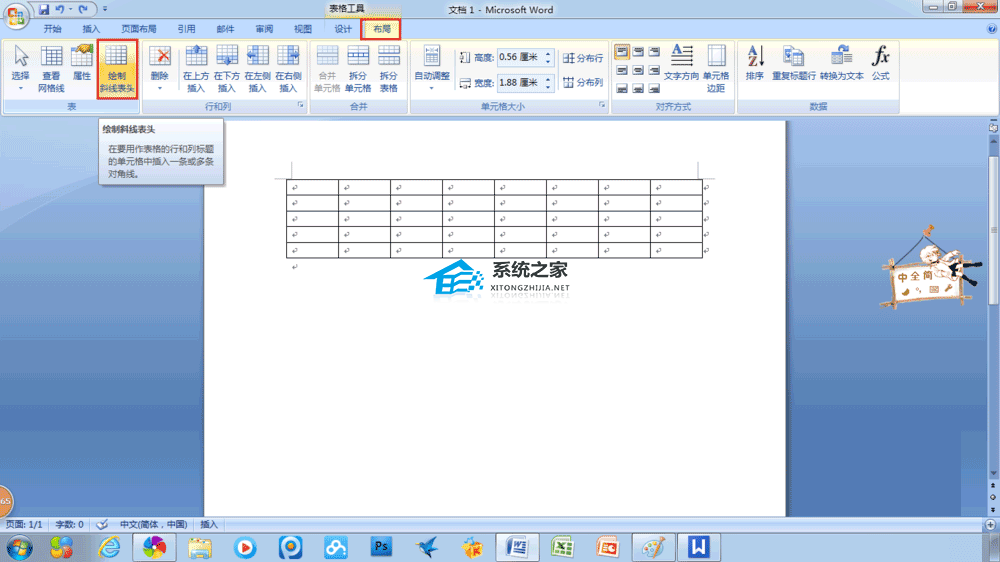Open undo history dropdown arrow
The height and width of the screenshot is (562, 1000).
[x=70, y=10]
